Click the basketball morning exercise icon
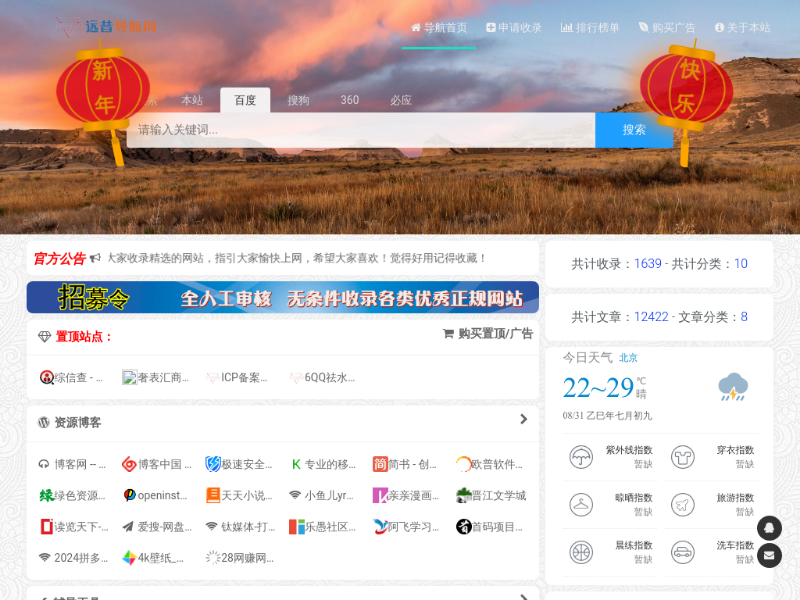 tap(581, 551)
